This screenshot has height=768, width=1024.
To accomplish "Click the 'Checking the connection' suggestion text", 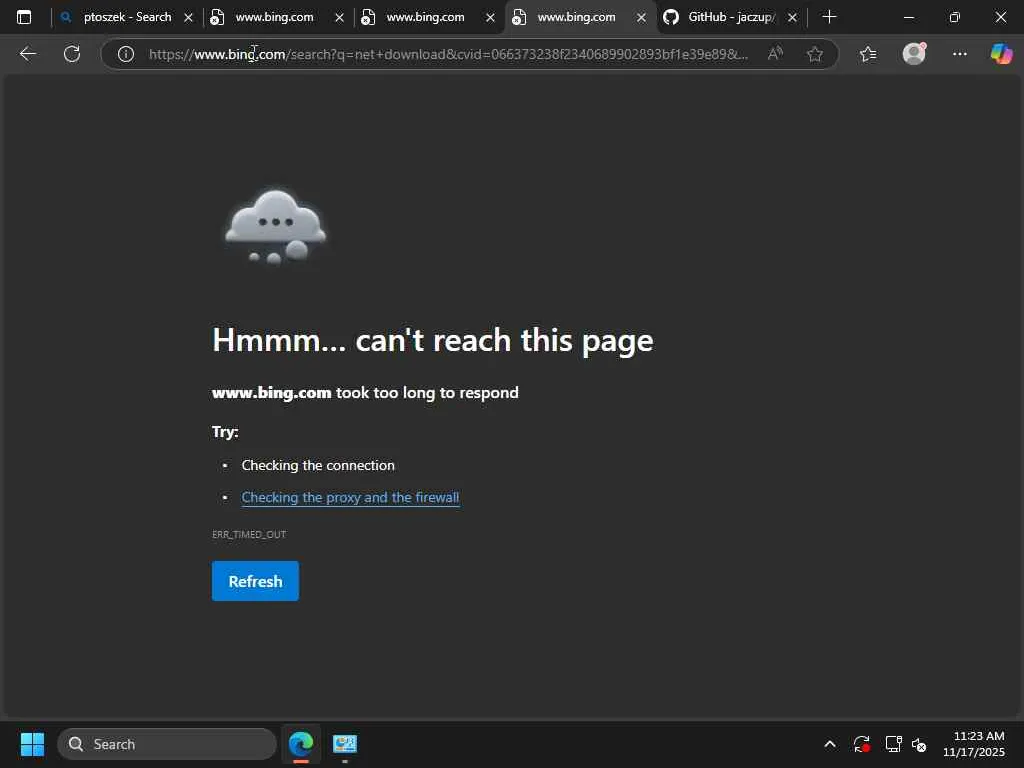I will (x=318, y=466).
